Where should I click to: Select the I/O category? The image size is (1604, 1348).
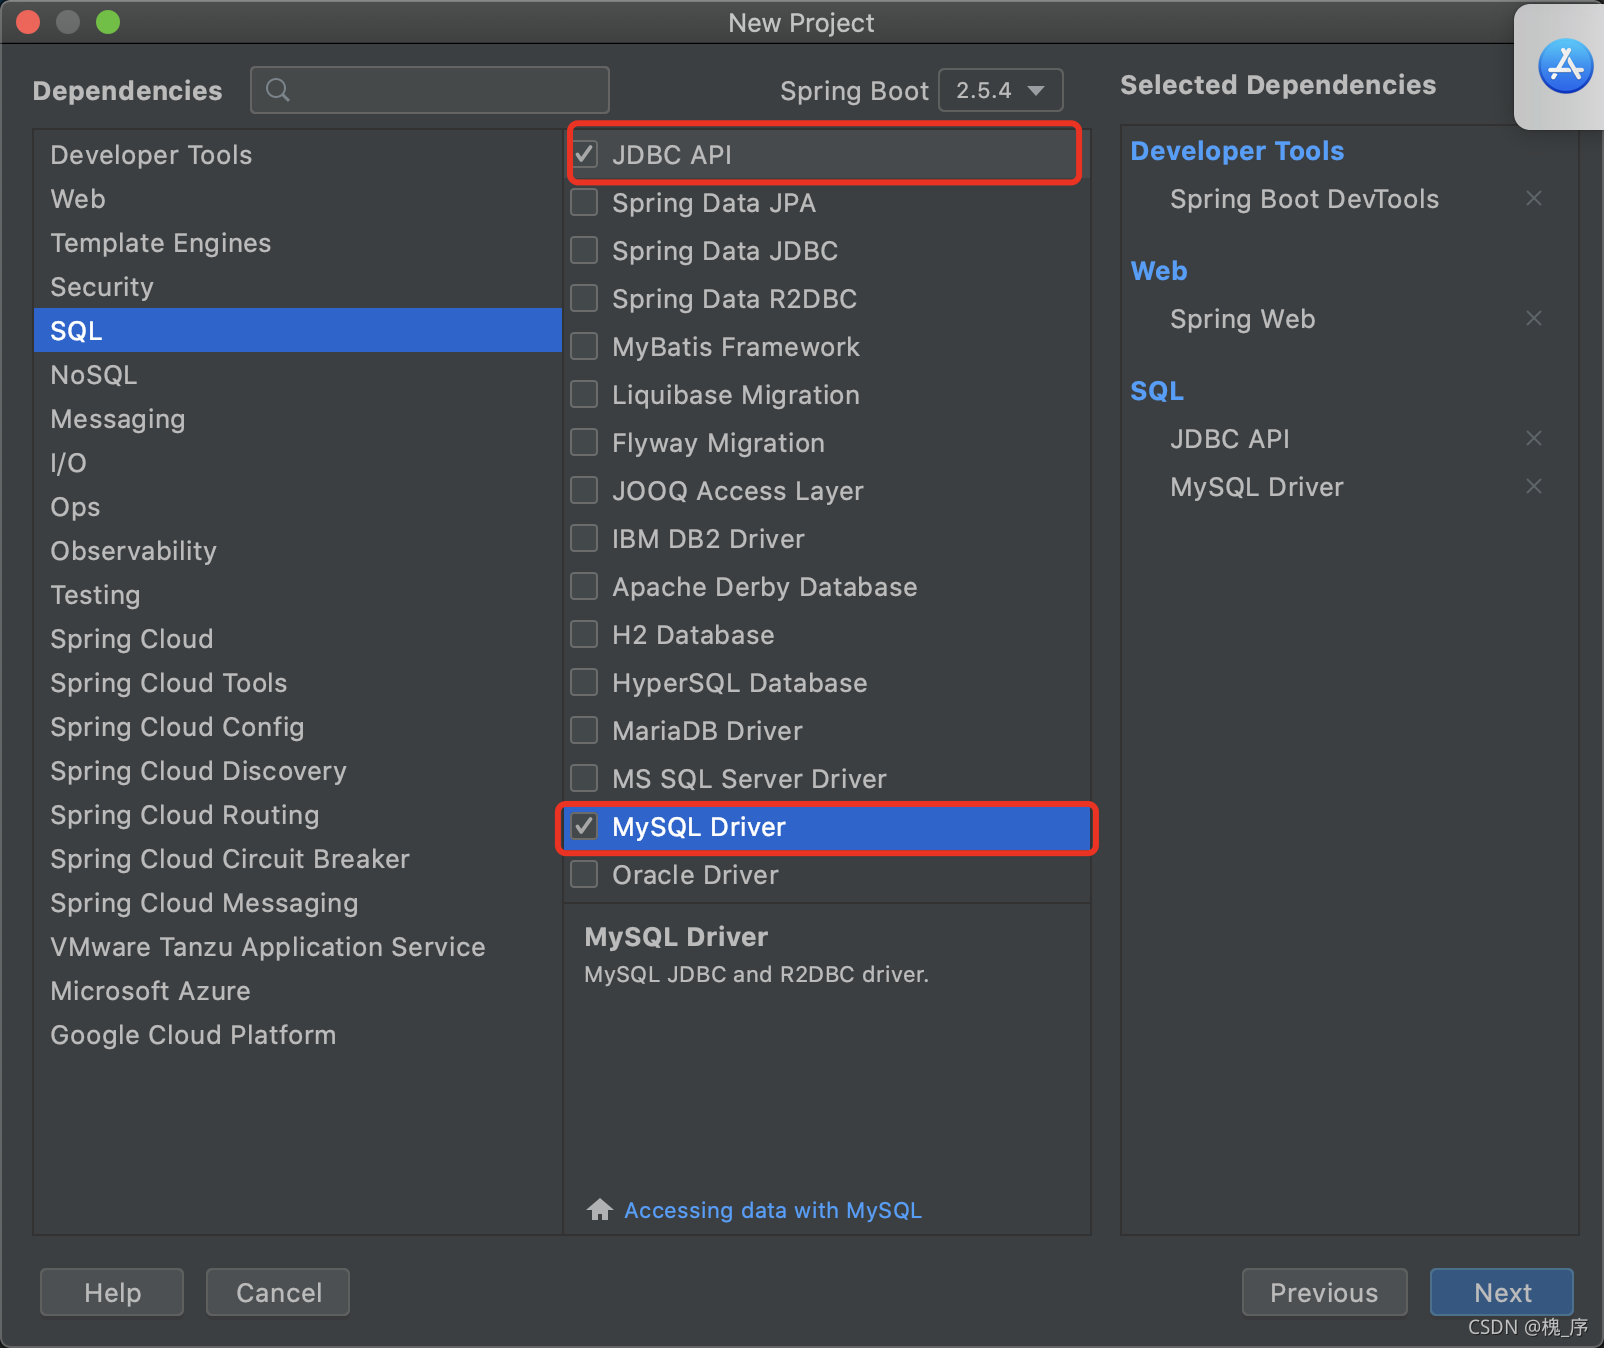298,463
